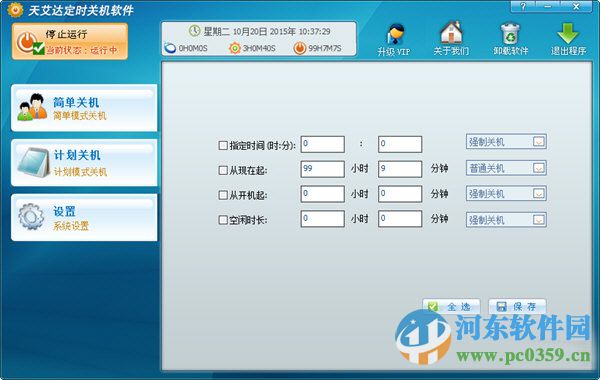Click 从开机起 hours input field

tap(323, 194)
